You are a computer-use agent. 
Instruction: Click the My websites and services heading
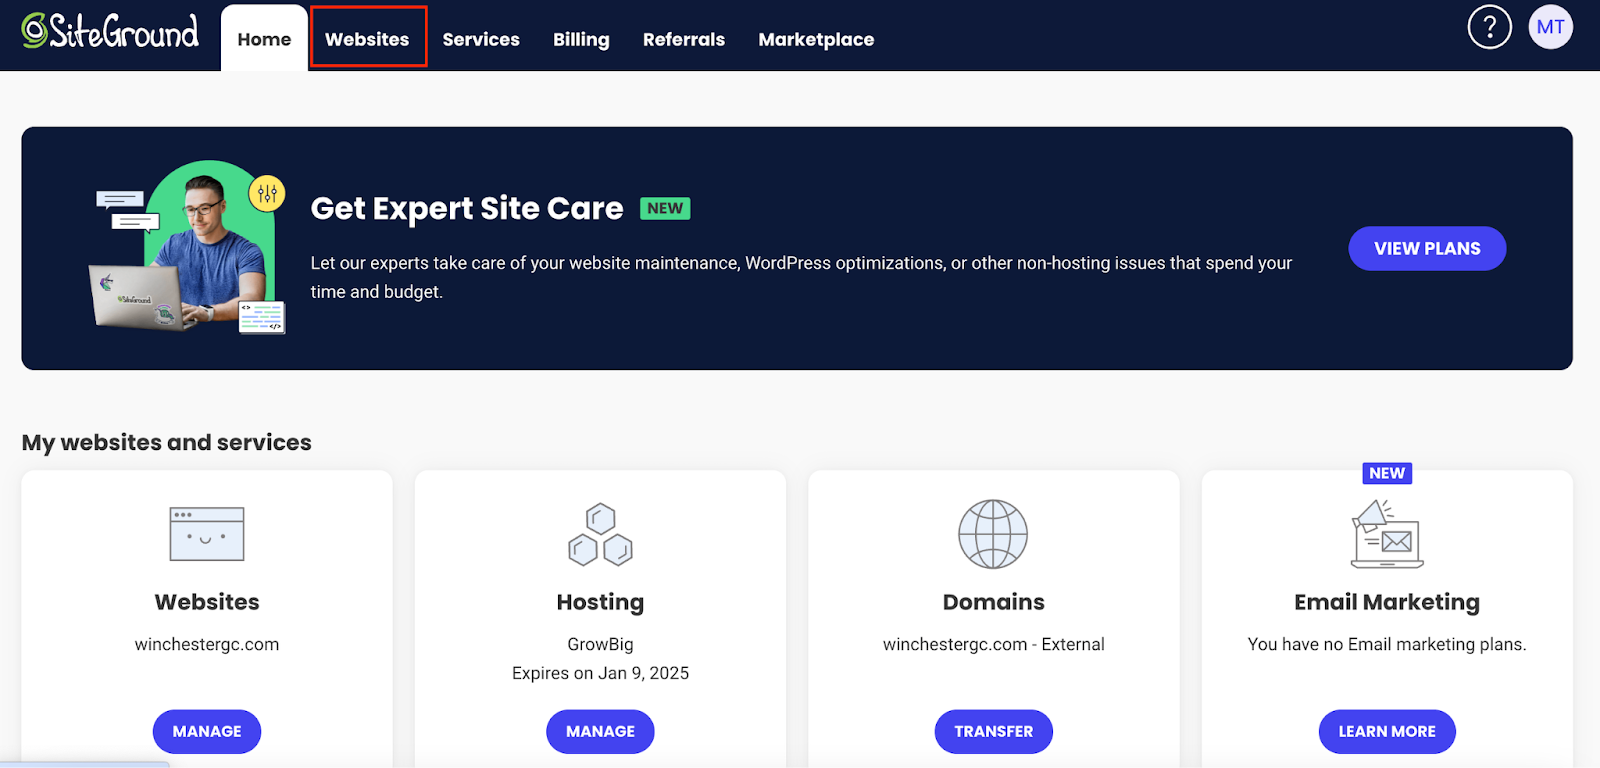pos(166,443)
